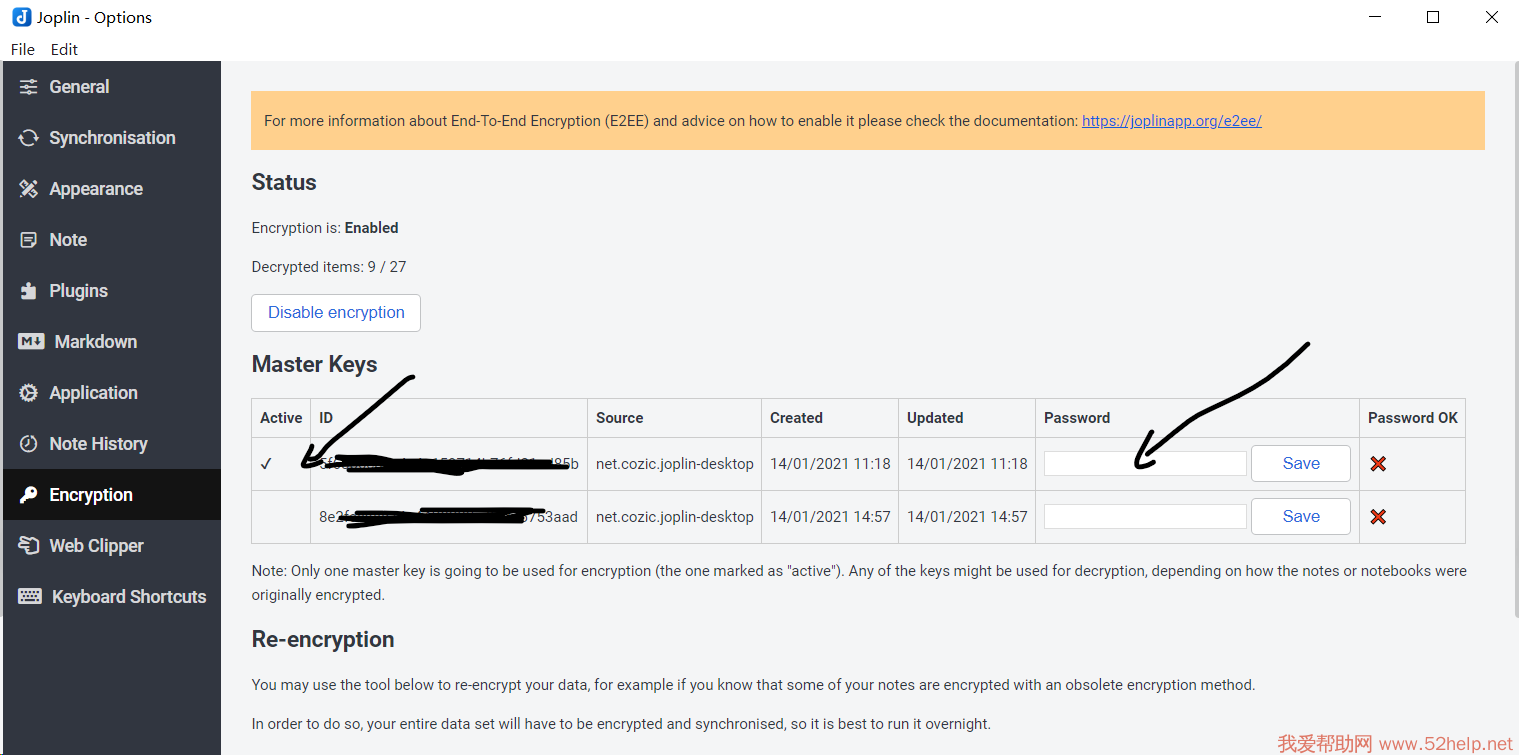1519x755 pixels.
Task: Click the Disable encryption button
Action: pos(336,312)
